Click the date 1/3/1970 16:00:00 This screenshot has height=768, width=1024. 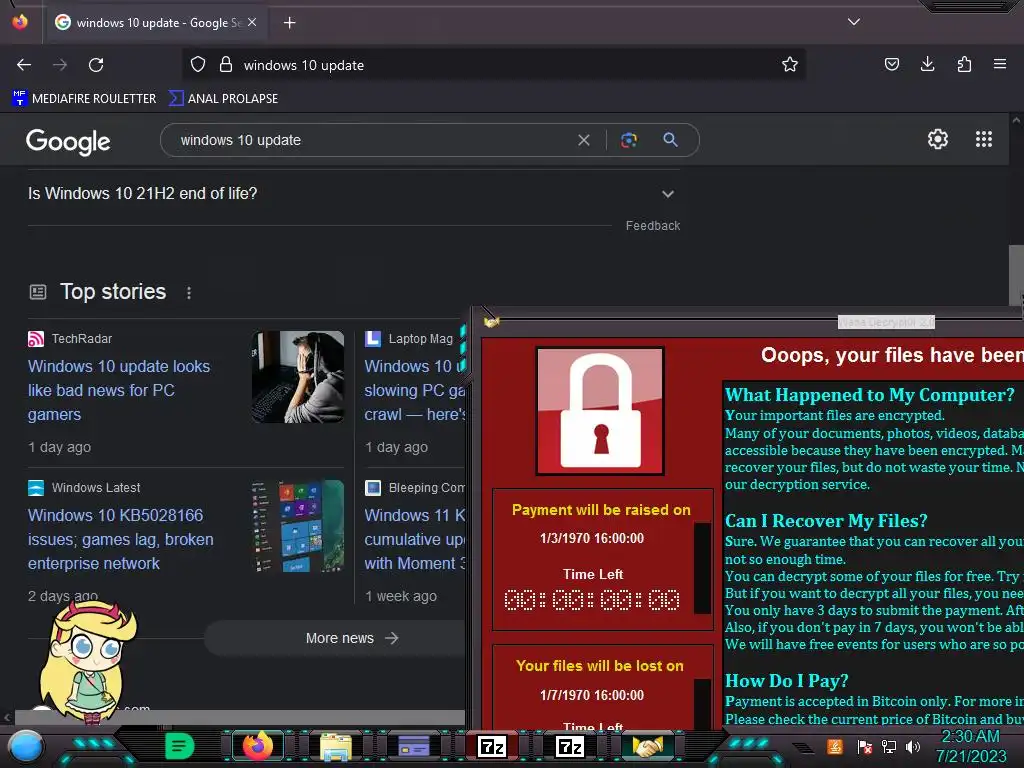(x=592, y=538)
